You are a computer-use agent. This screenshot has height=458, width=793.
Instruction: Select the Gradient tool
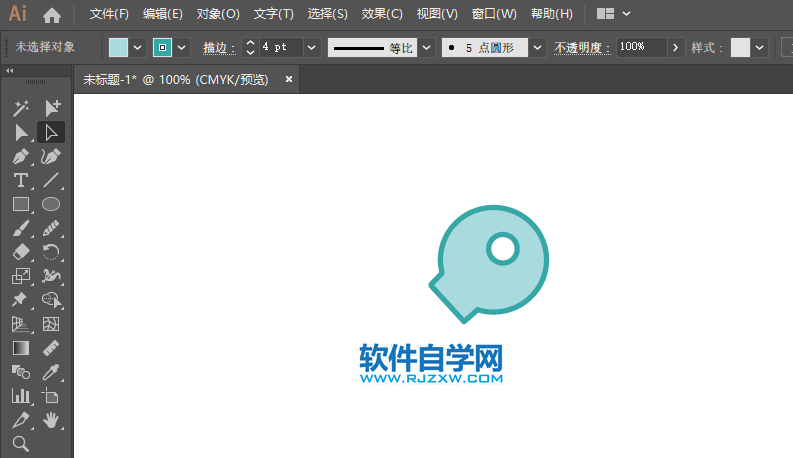[x=21, y=348]
